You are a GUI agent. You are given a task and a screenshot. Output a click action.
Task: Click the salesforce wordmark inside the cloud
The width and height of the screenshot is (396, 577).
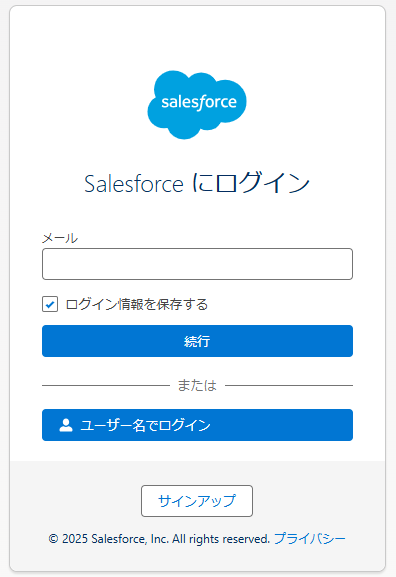click(x=199, y=102)
